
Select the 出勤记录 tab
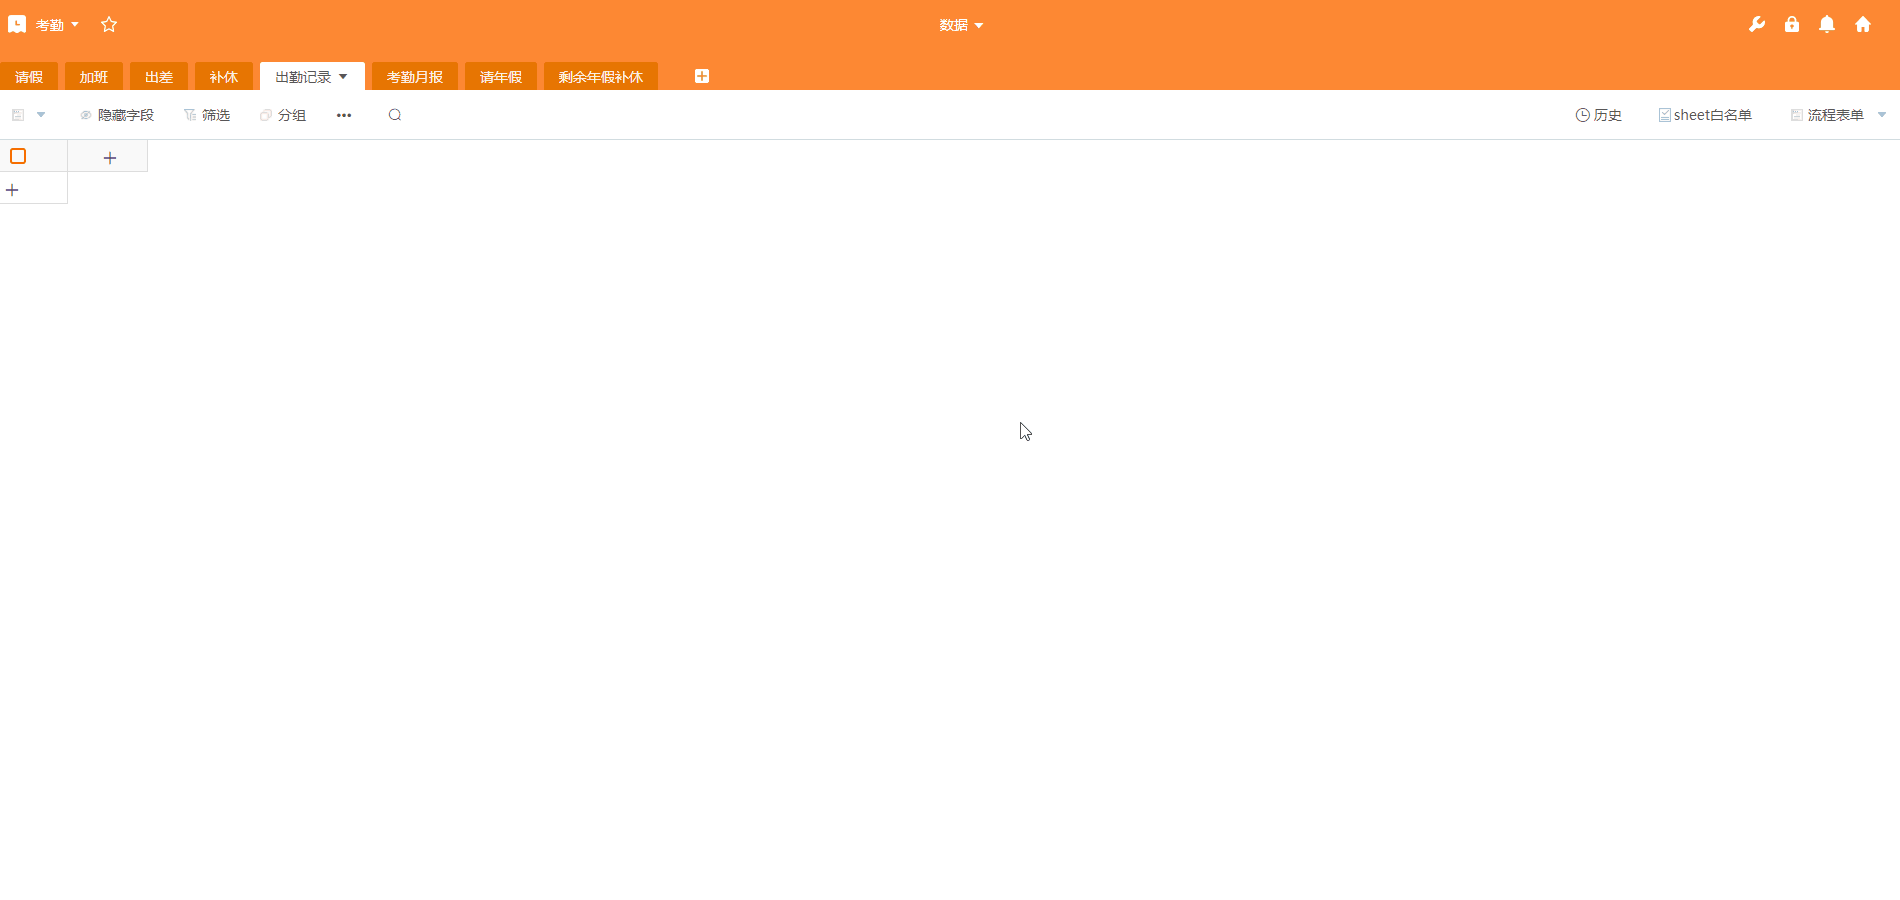(x=303, y=77)
